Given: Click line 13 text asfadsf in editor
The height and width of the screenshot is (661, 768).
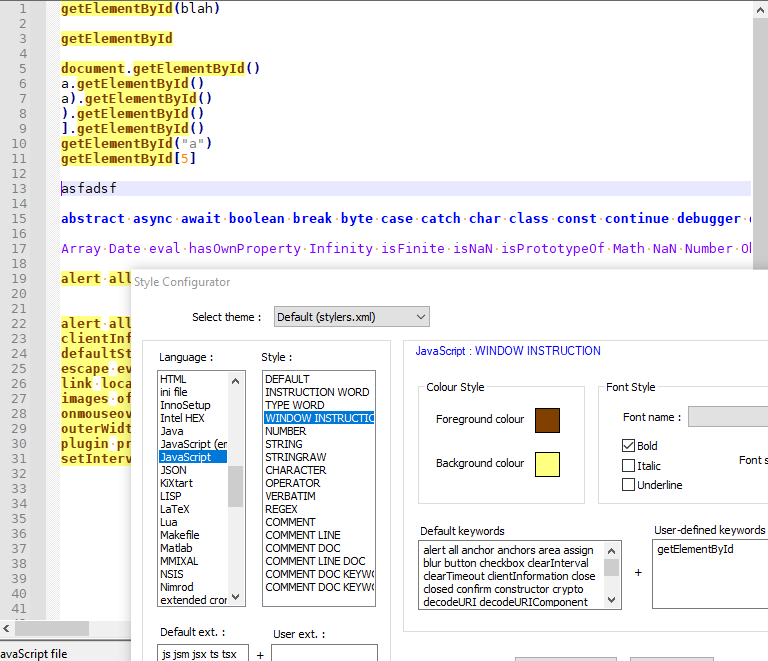Looking at the screenshot, I should tap(89, 188).
